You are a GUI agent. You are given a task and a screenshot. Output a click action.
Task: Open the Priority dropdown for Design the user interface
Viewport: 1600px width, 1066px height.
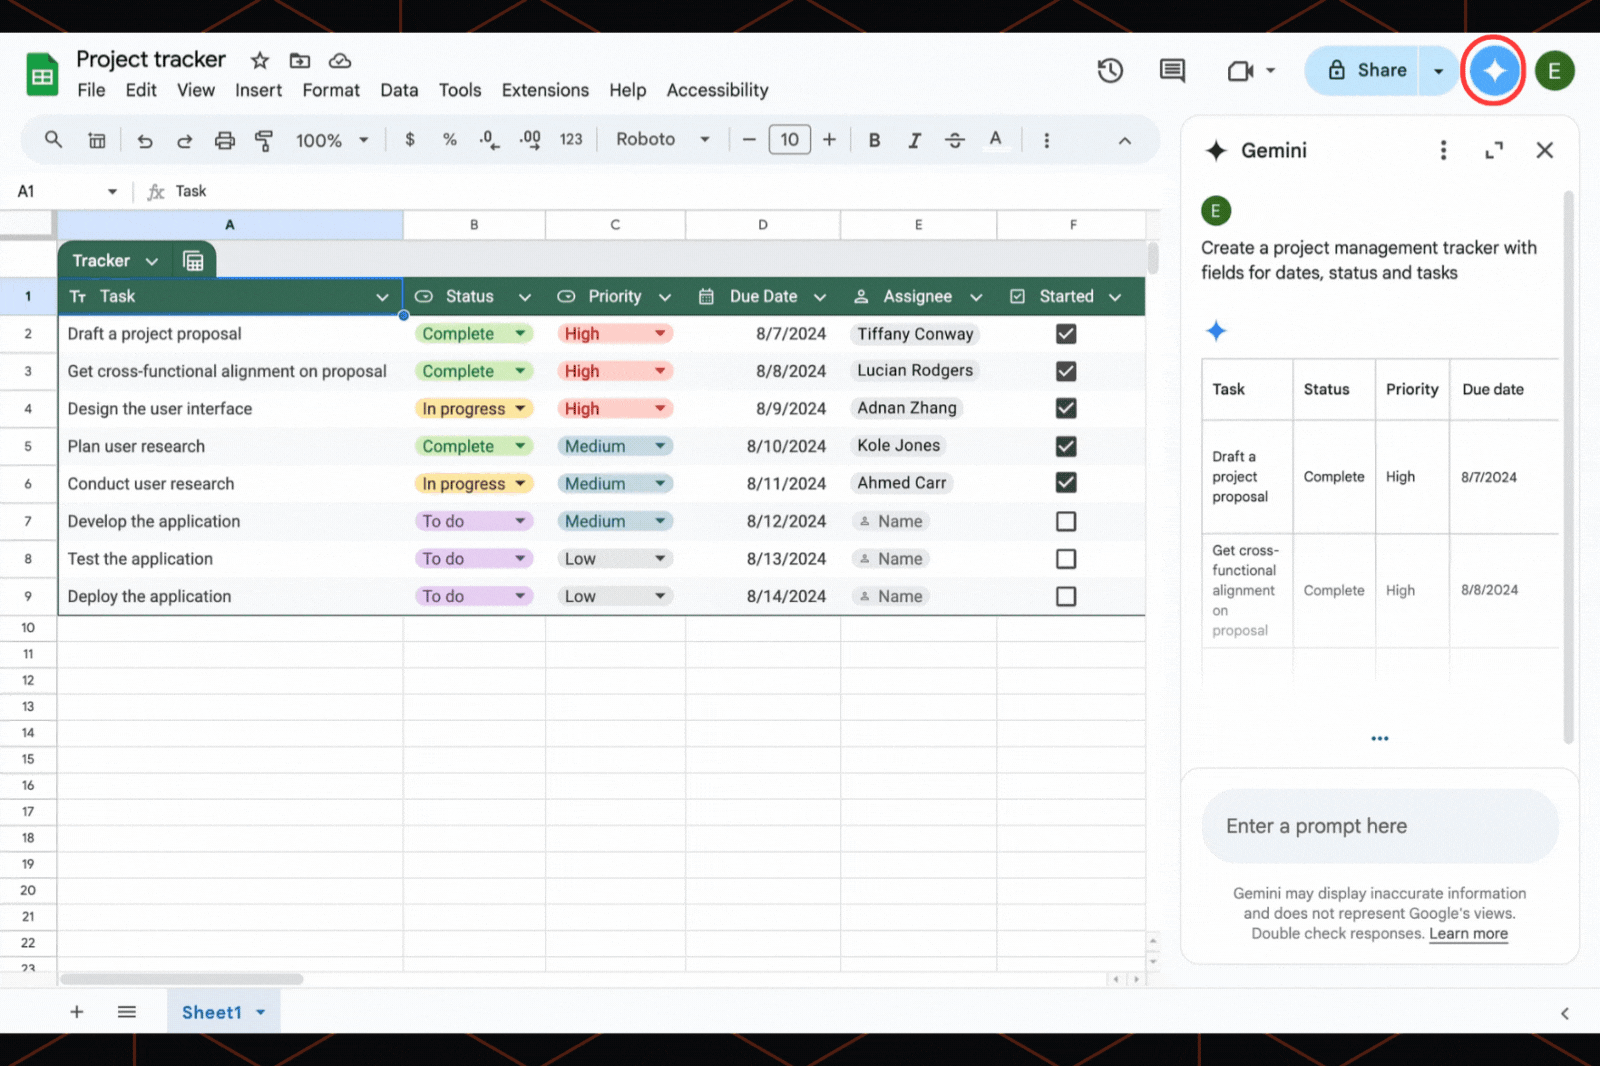coord(659,408)
